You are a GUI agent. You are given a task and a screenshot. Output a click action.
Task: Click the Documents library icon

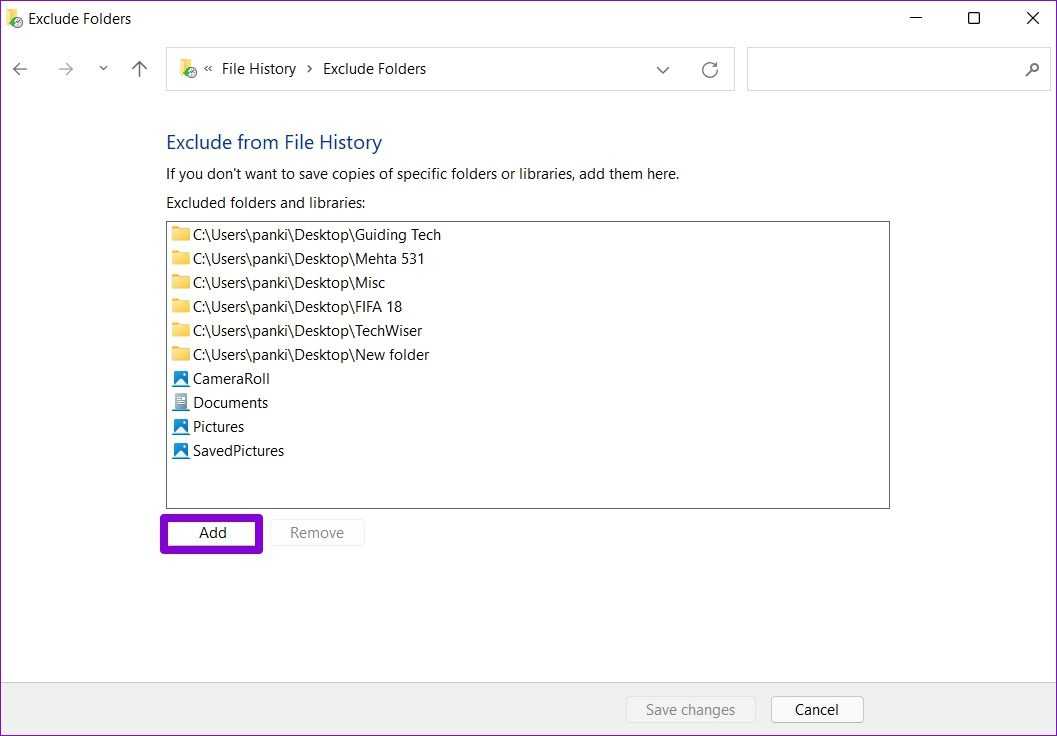tap(180, 403)
